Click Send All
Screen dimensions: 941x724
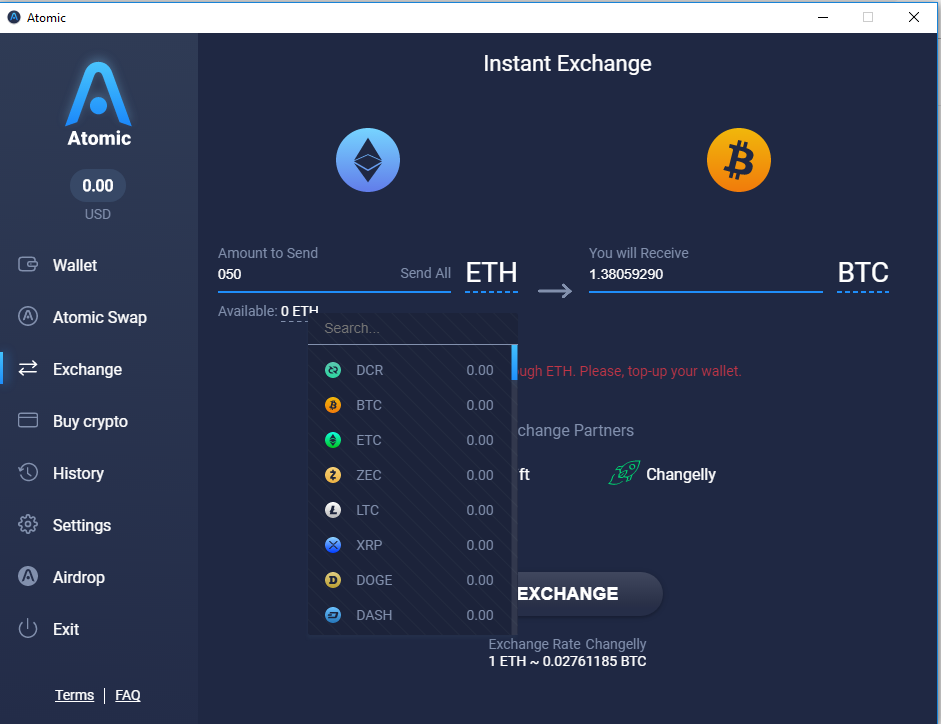pyautogui.click(x=425, y=273)
